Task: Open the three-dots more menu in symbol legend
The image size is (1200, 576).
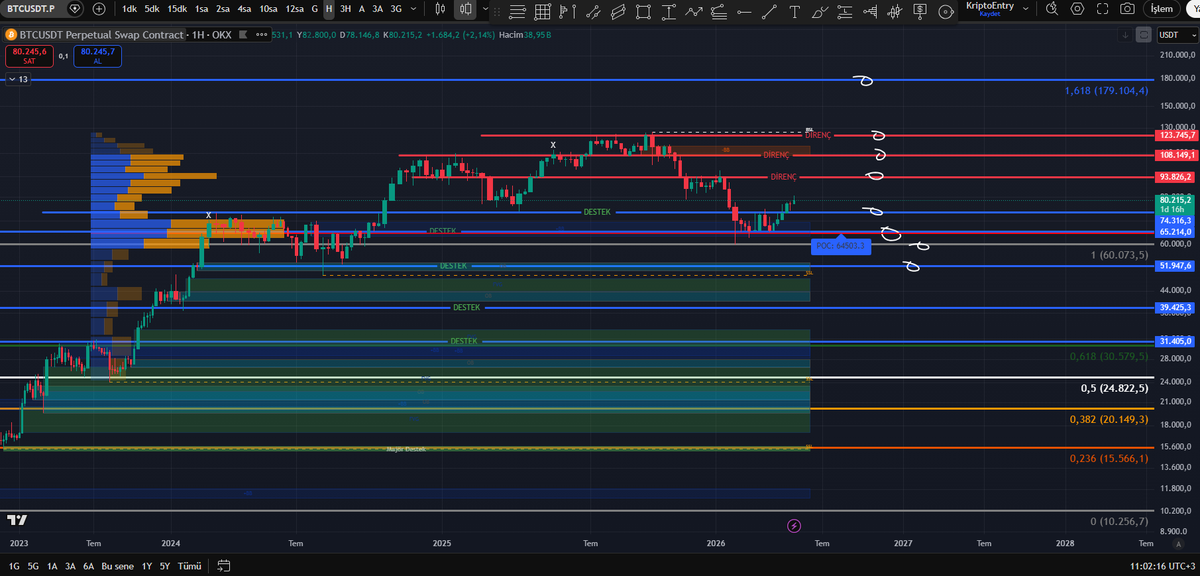Action: pyautogui.click(x=262, y=35)
